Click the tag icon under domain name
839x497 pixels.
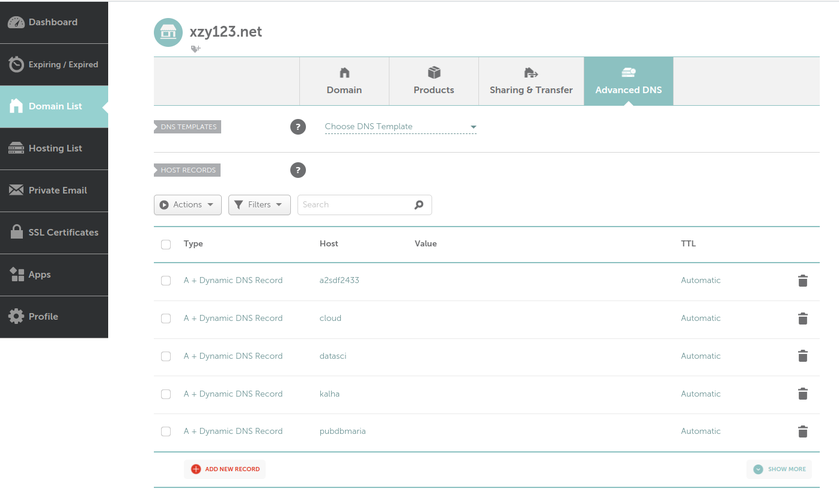(196, 49)
